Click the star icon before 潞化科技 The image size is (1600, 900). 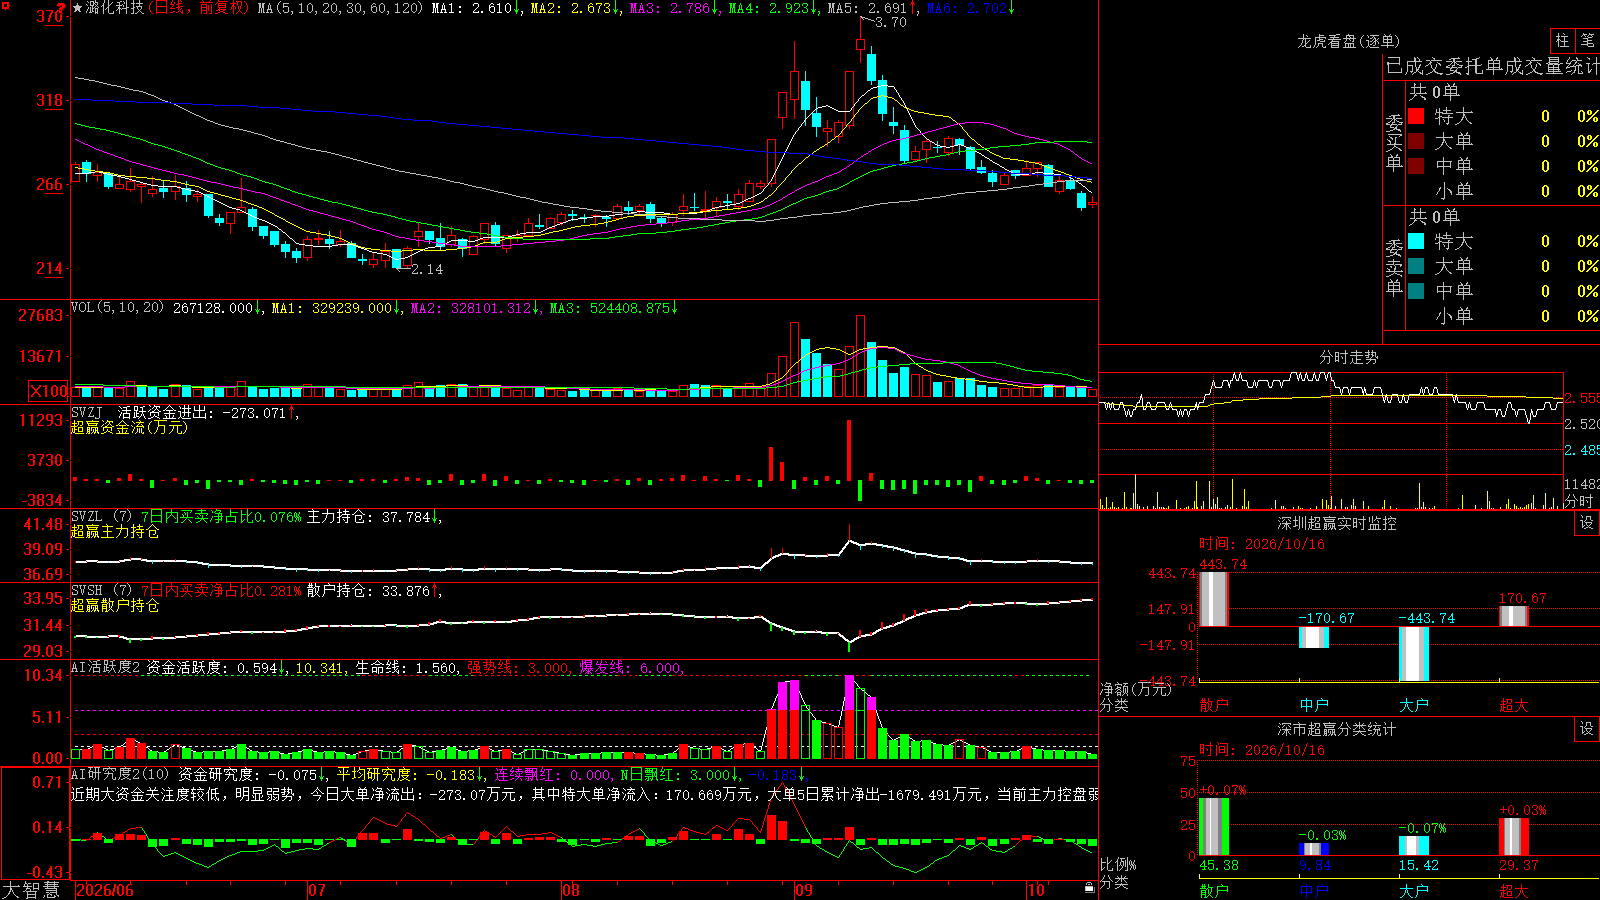pyautogui.click(x=77, y=8)
